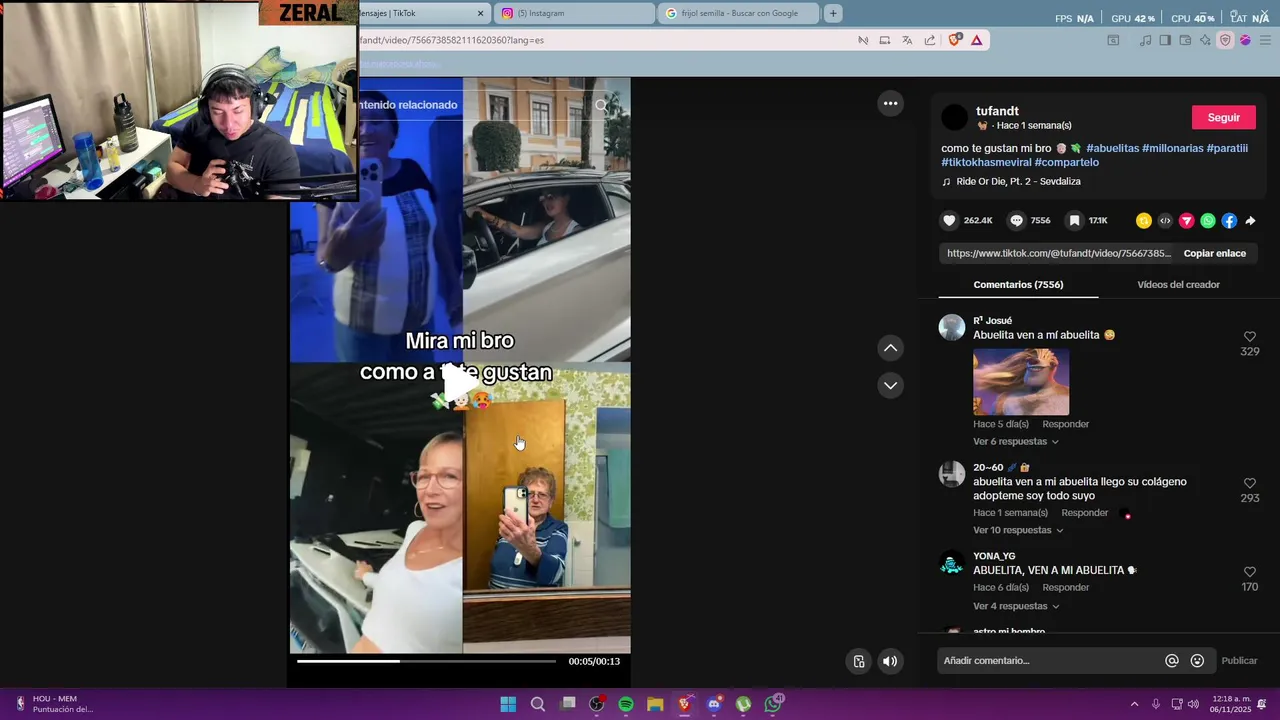Click the Añadir comentario input field
Image resolution: width=1280 pixels, height=720 pixels.
pyautogui.click(x=1050, y=660)
